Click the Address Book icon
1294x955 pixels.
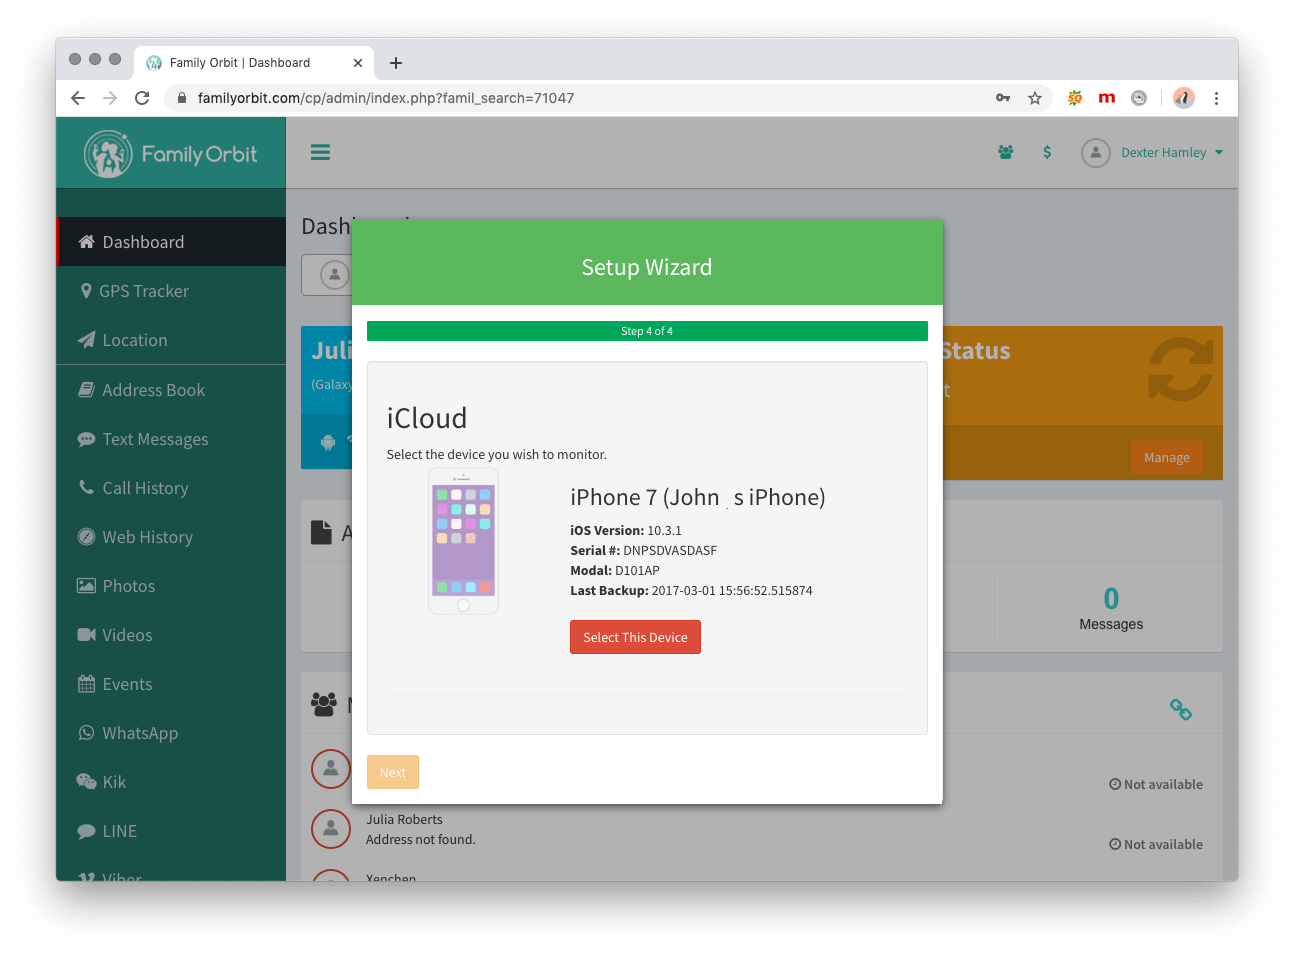click(87, 390)
